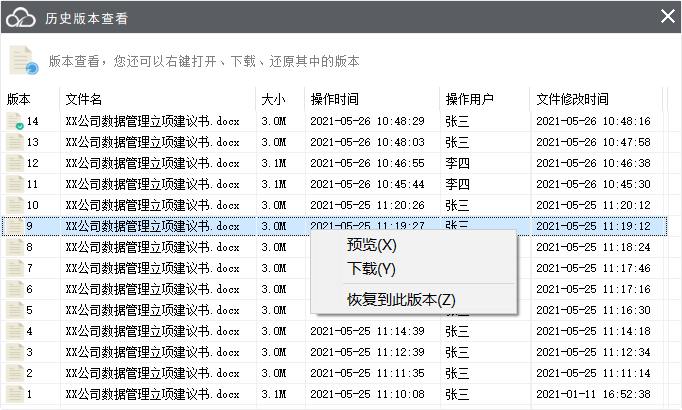682x410 pixels.
Task: Click the 3.1M size in version 12 row
Action: coord(274,163)
